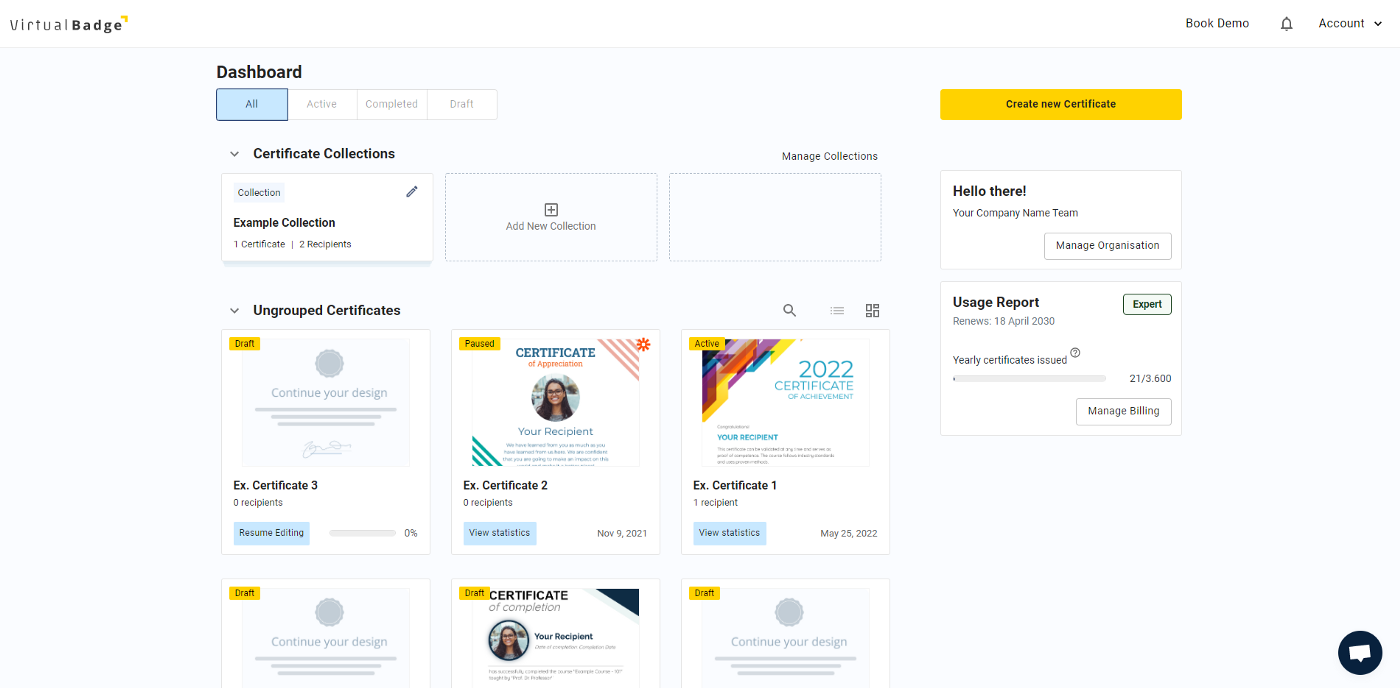The width and height of the screenshot is (1400, 688).
Task: Open the chat support bubble
Action: pyautogui.click(x=1359, y=652)
